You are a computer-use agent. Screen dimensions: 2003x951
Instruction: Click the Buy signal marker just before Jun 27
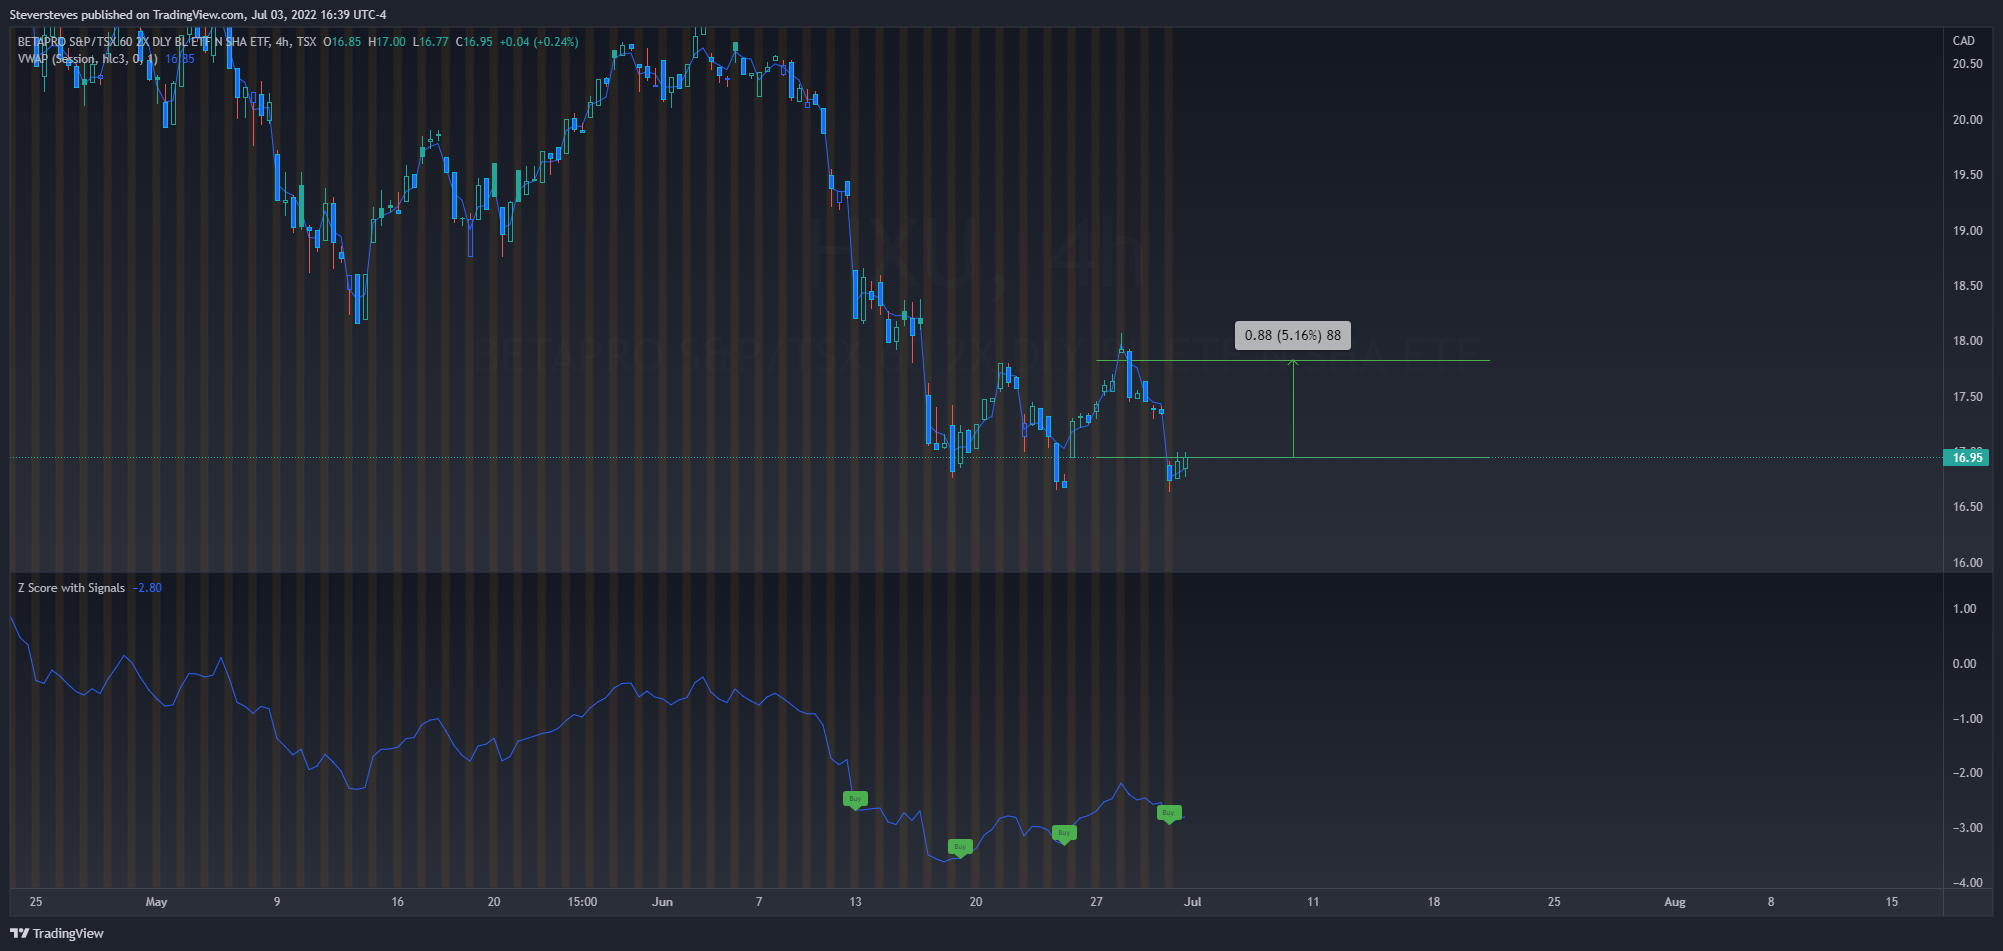pos(1064,833)
